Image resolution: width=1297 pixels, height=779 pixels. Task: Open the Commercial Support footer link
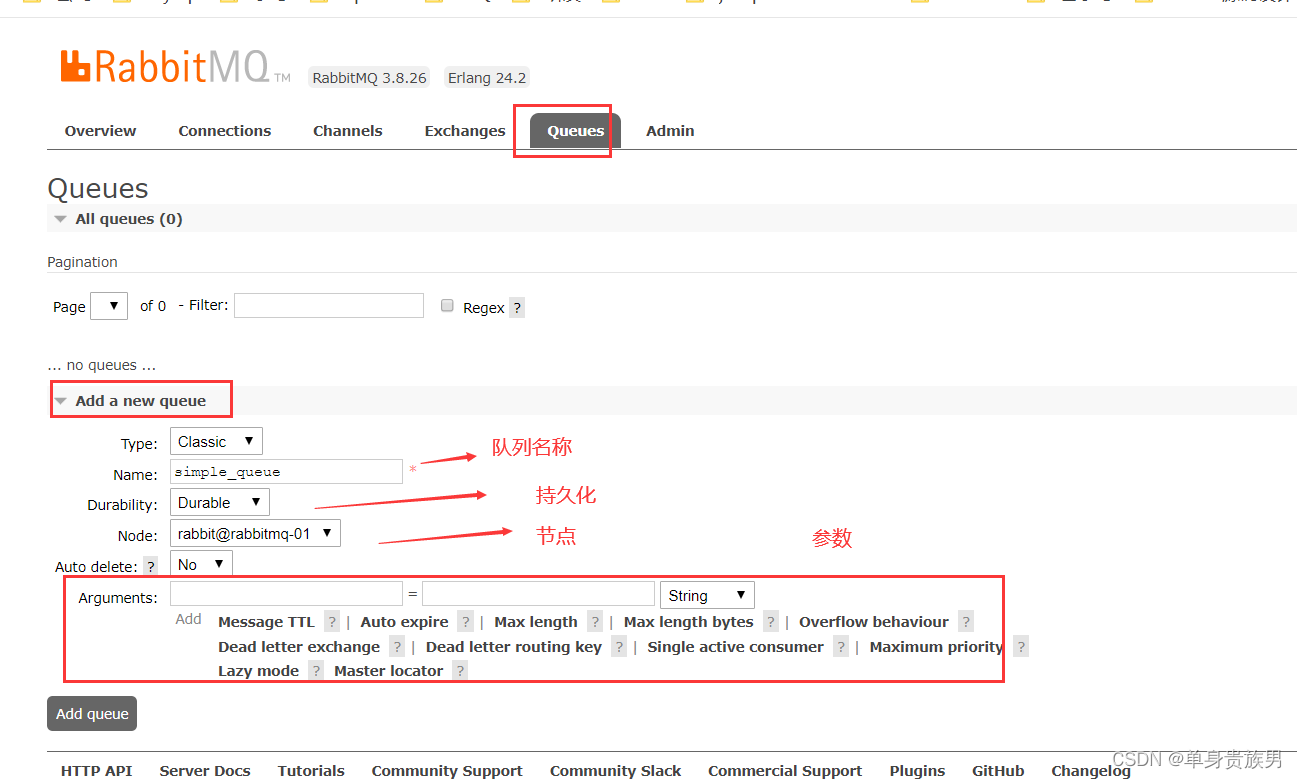tap(785, 771)
